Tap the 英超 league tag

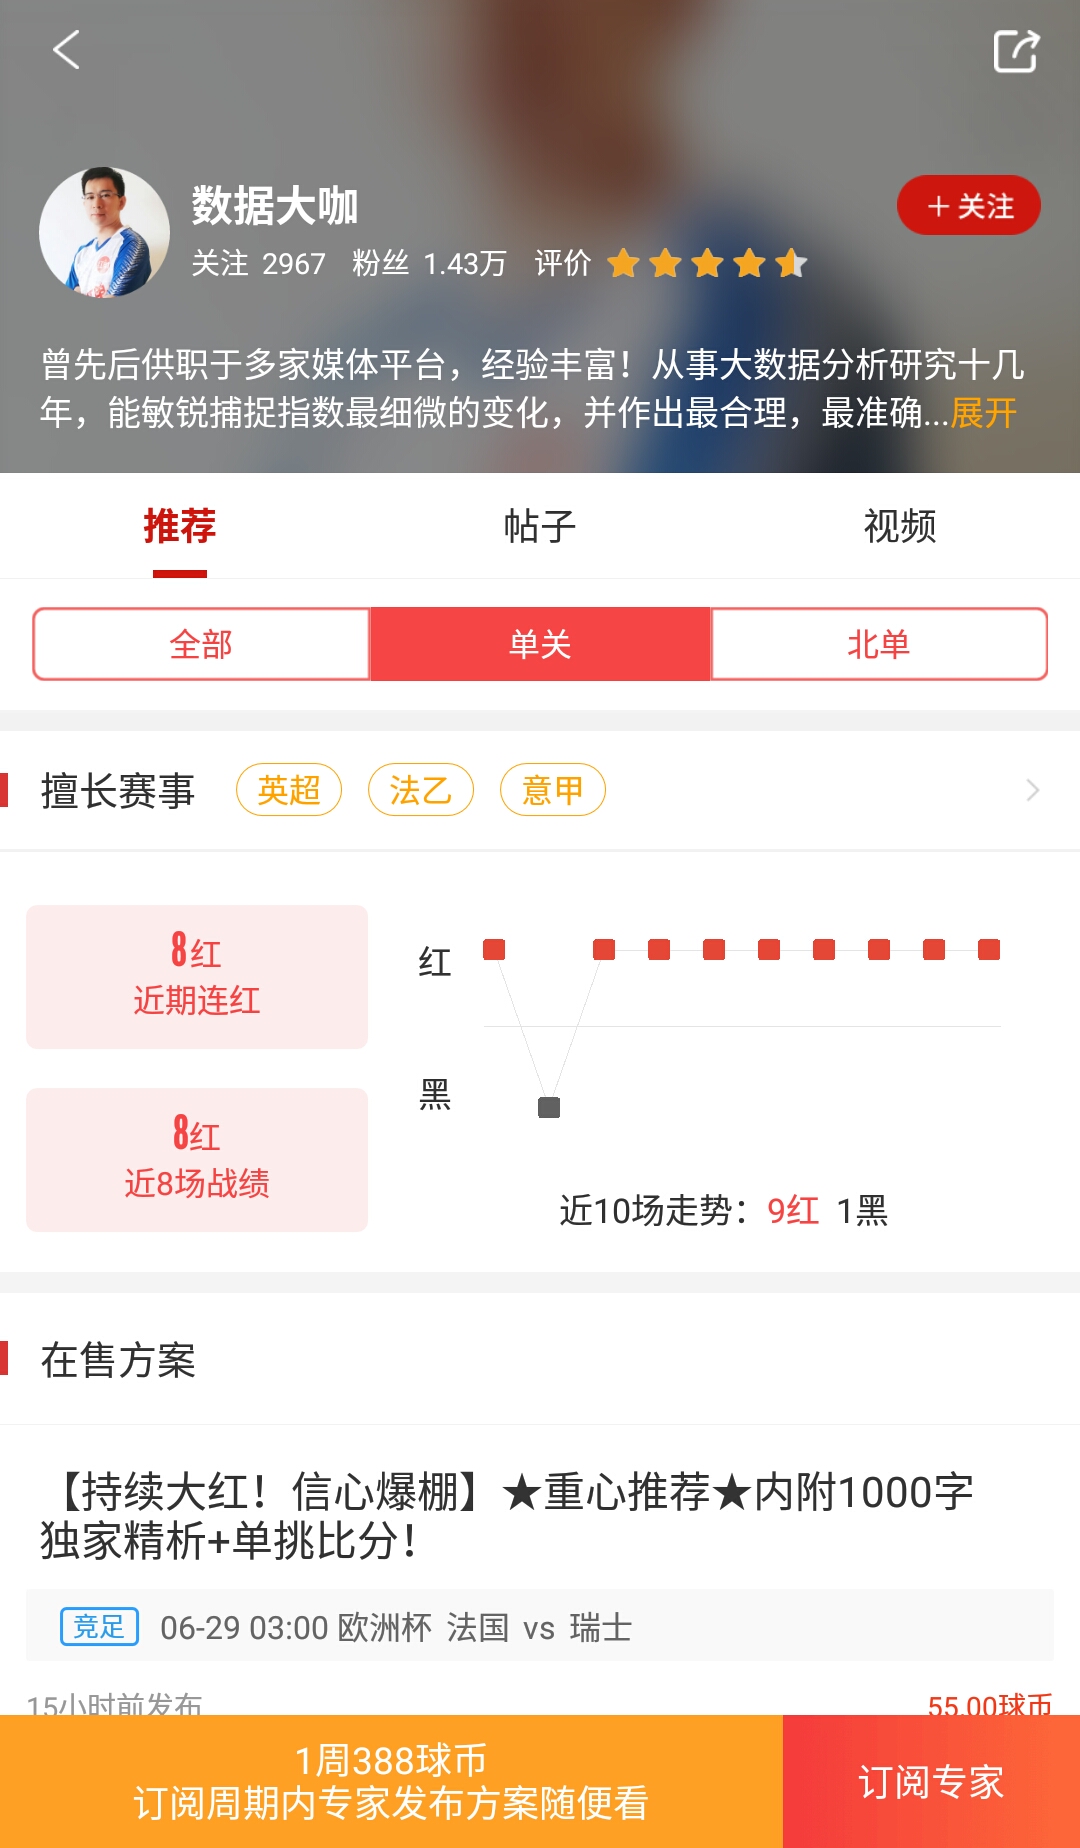point(289,790)
